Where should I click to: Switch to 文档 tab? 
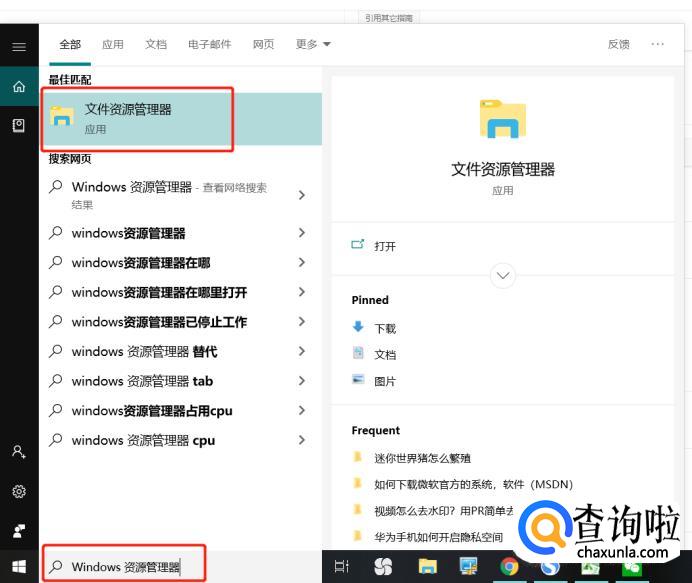coord(156,45)
